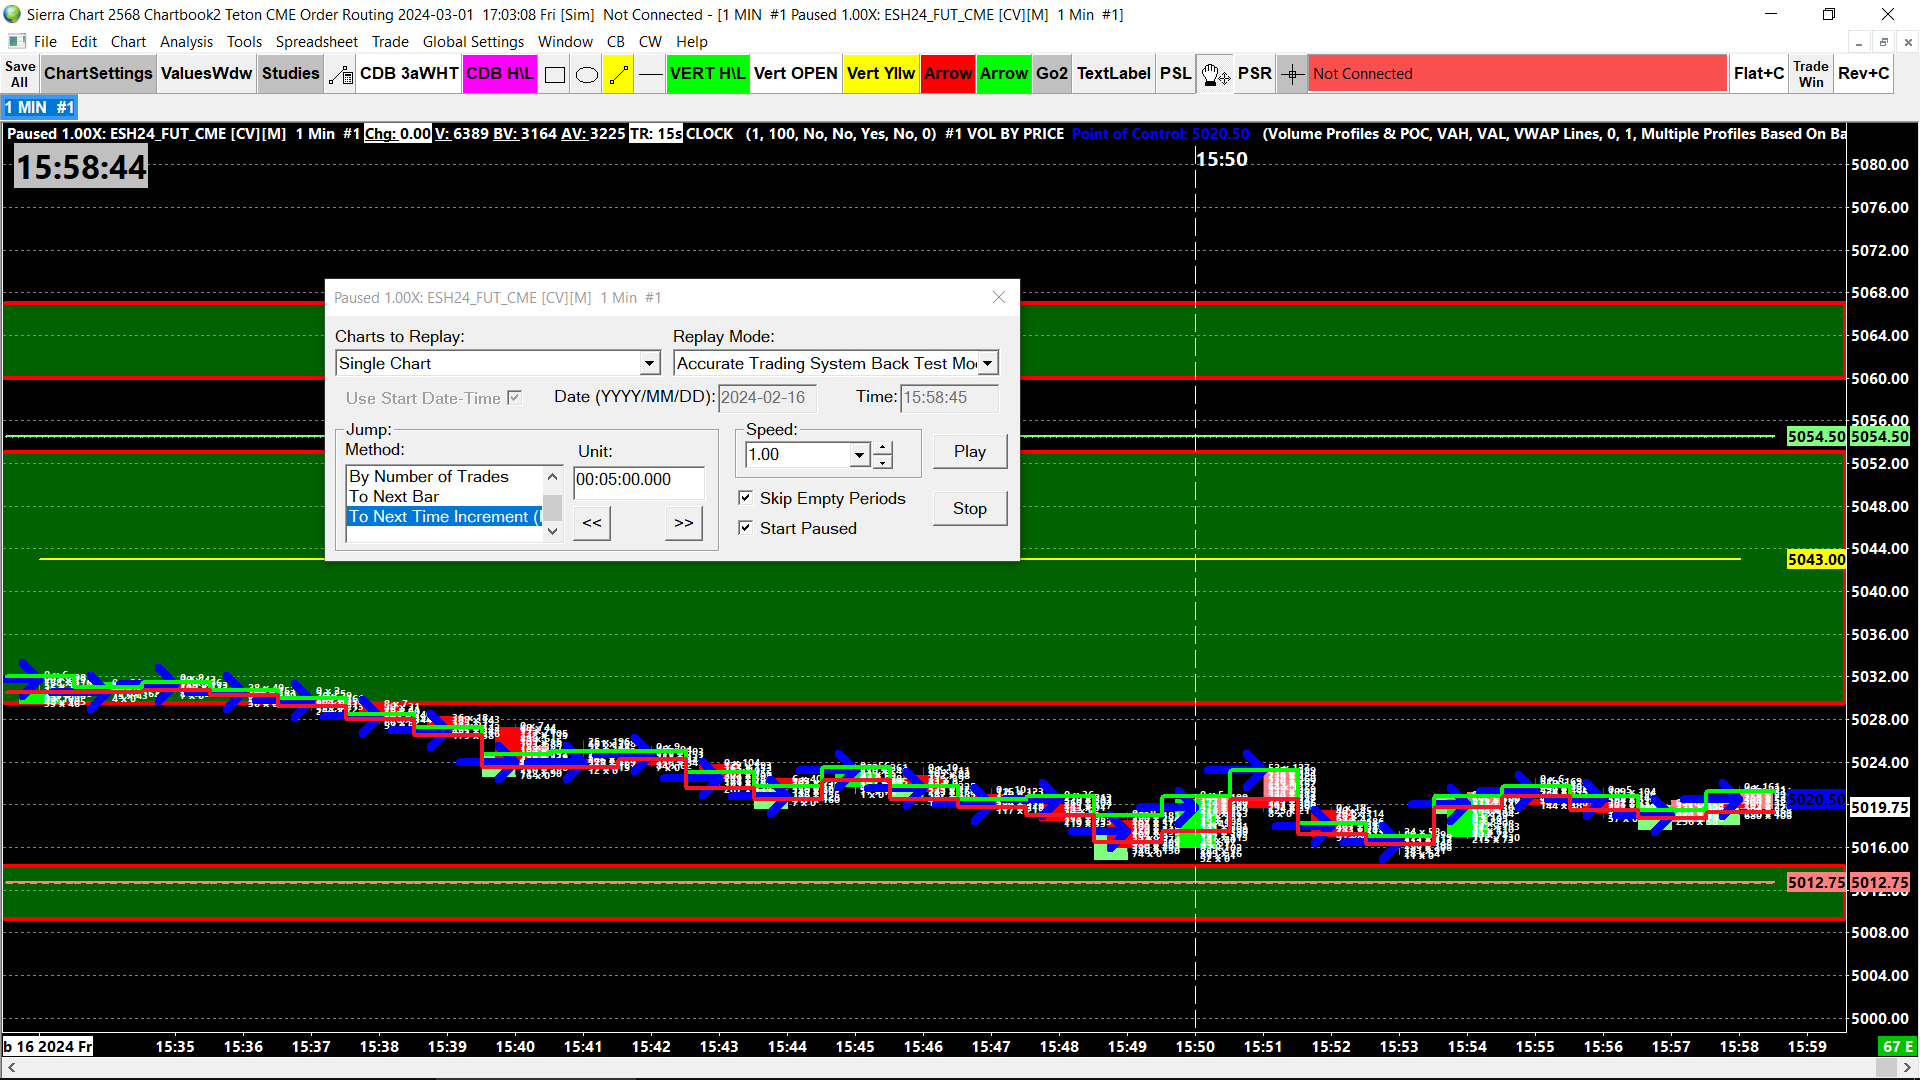Image resolution: width=1920 pixels, height=1080 pixels.
Task: Click the magenta CDB H\L color button
Action: click(x=500, y=74)
